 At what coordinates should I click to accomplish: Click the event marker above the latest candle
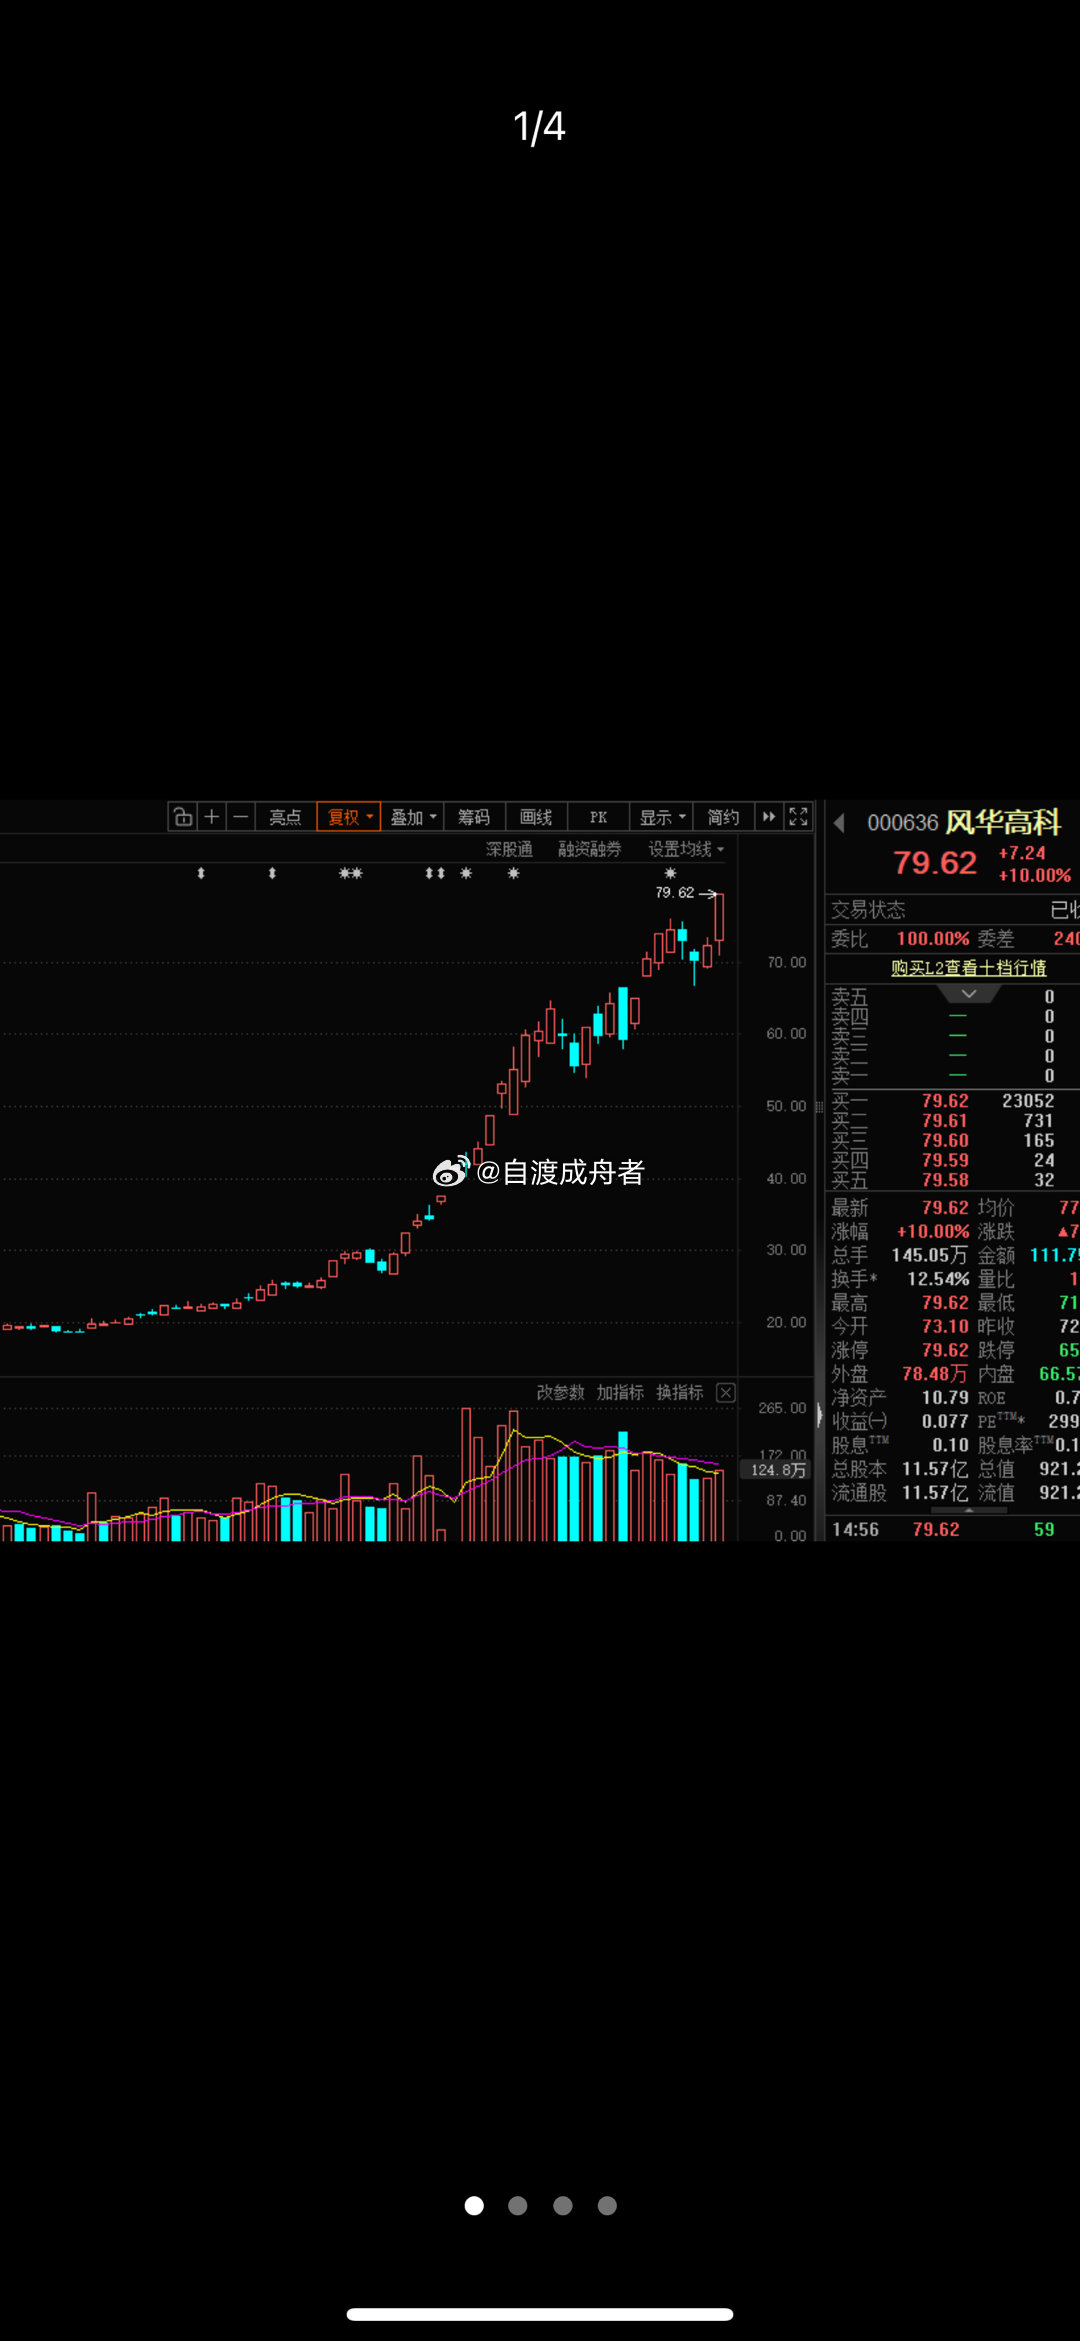670,873
